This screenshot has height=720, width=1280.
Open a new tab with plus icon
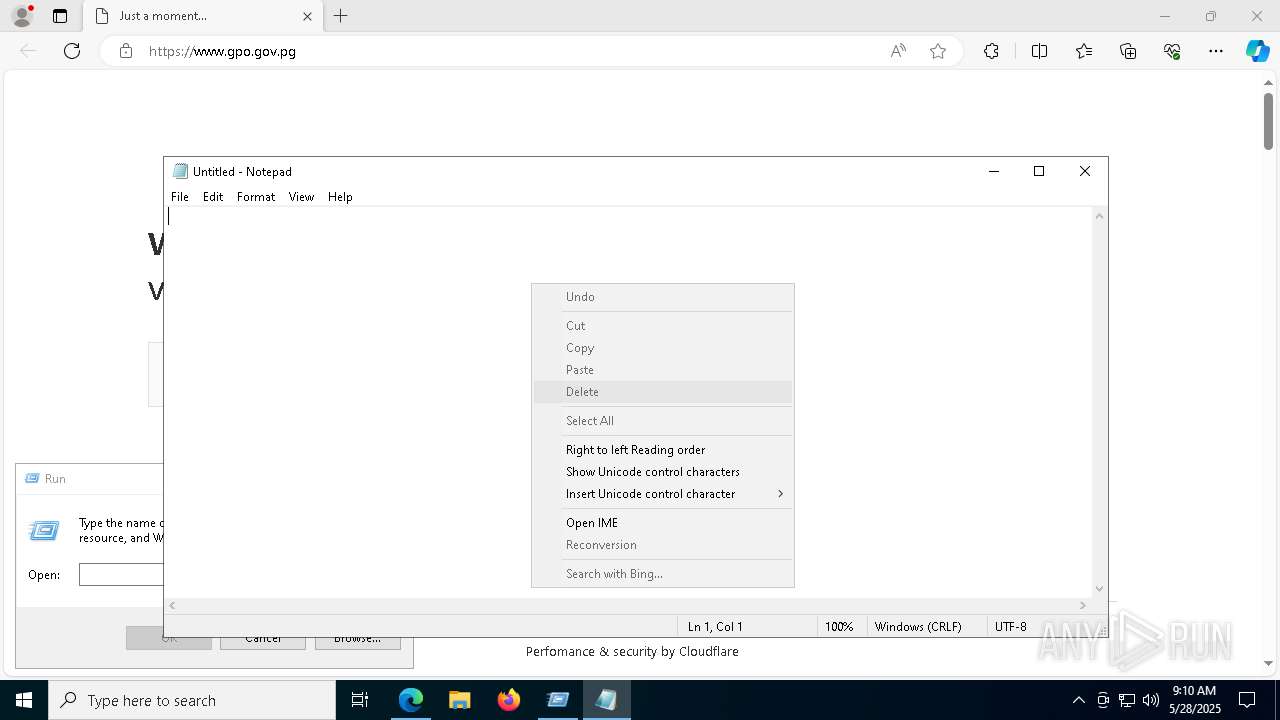coord(341,16)
